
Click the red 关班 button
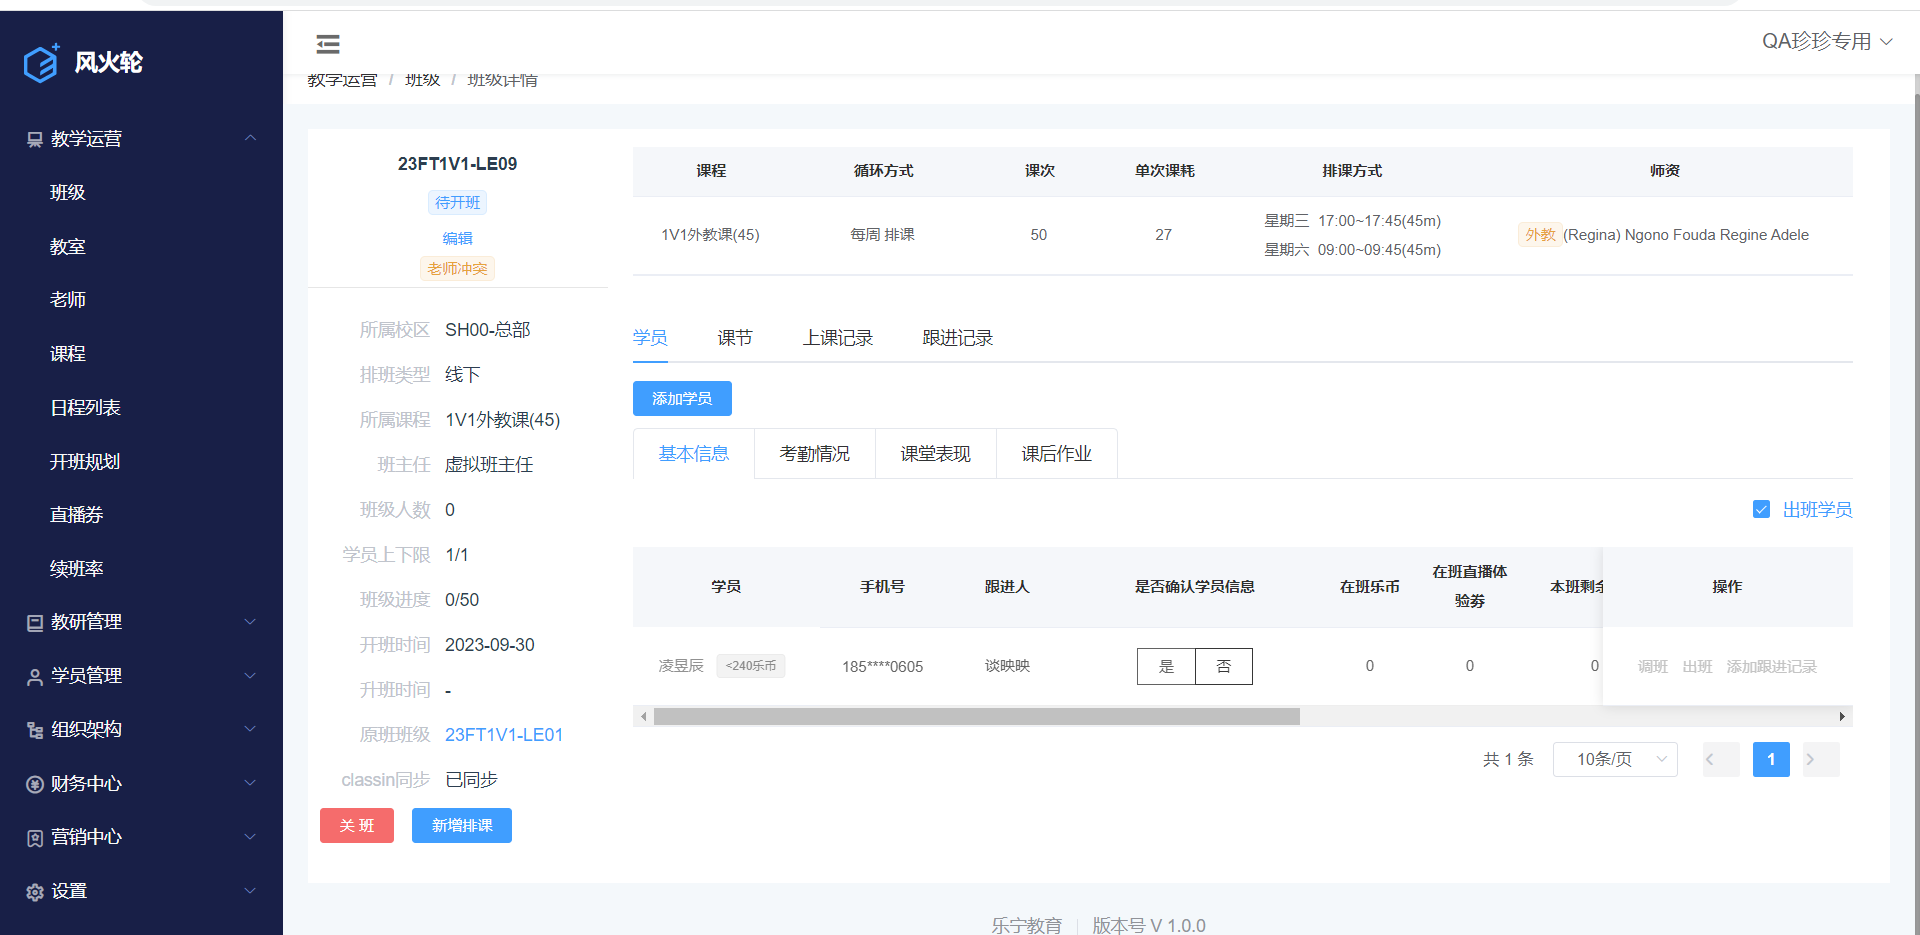pyautogui.click(x=357, y=826)
